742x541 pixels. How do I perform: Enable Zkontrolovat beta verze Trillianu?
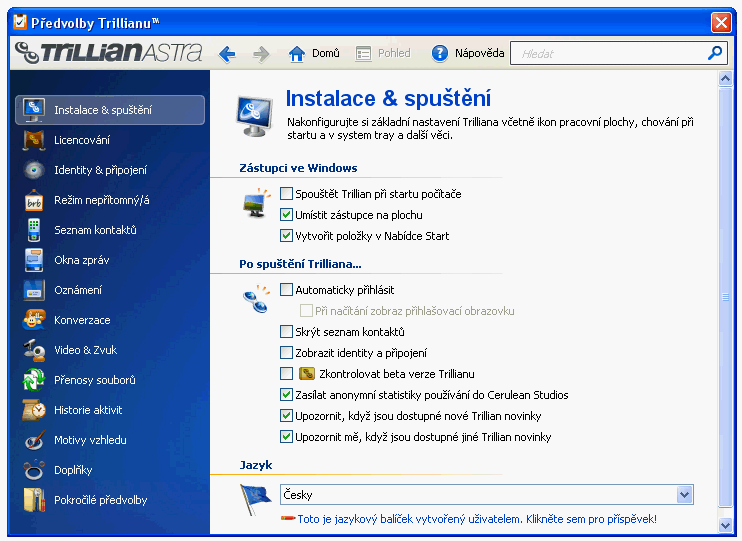[x=286, y=373]
